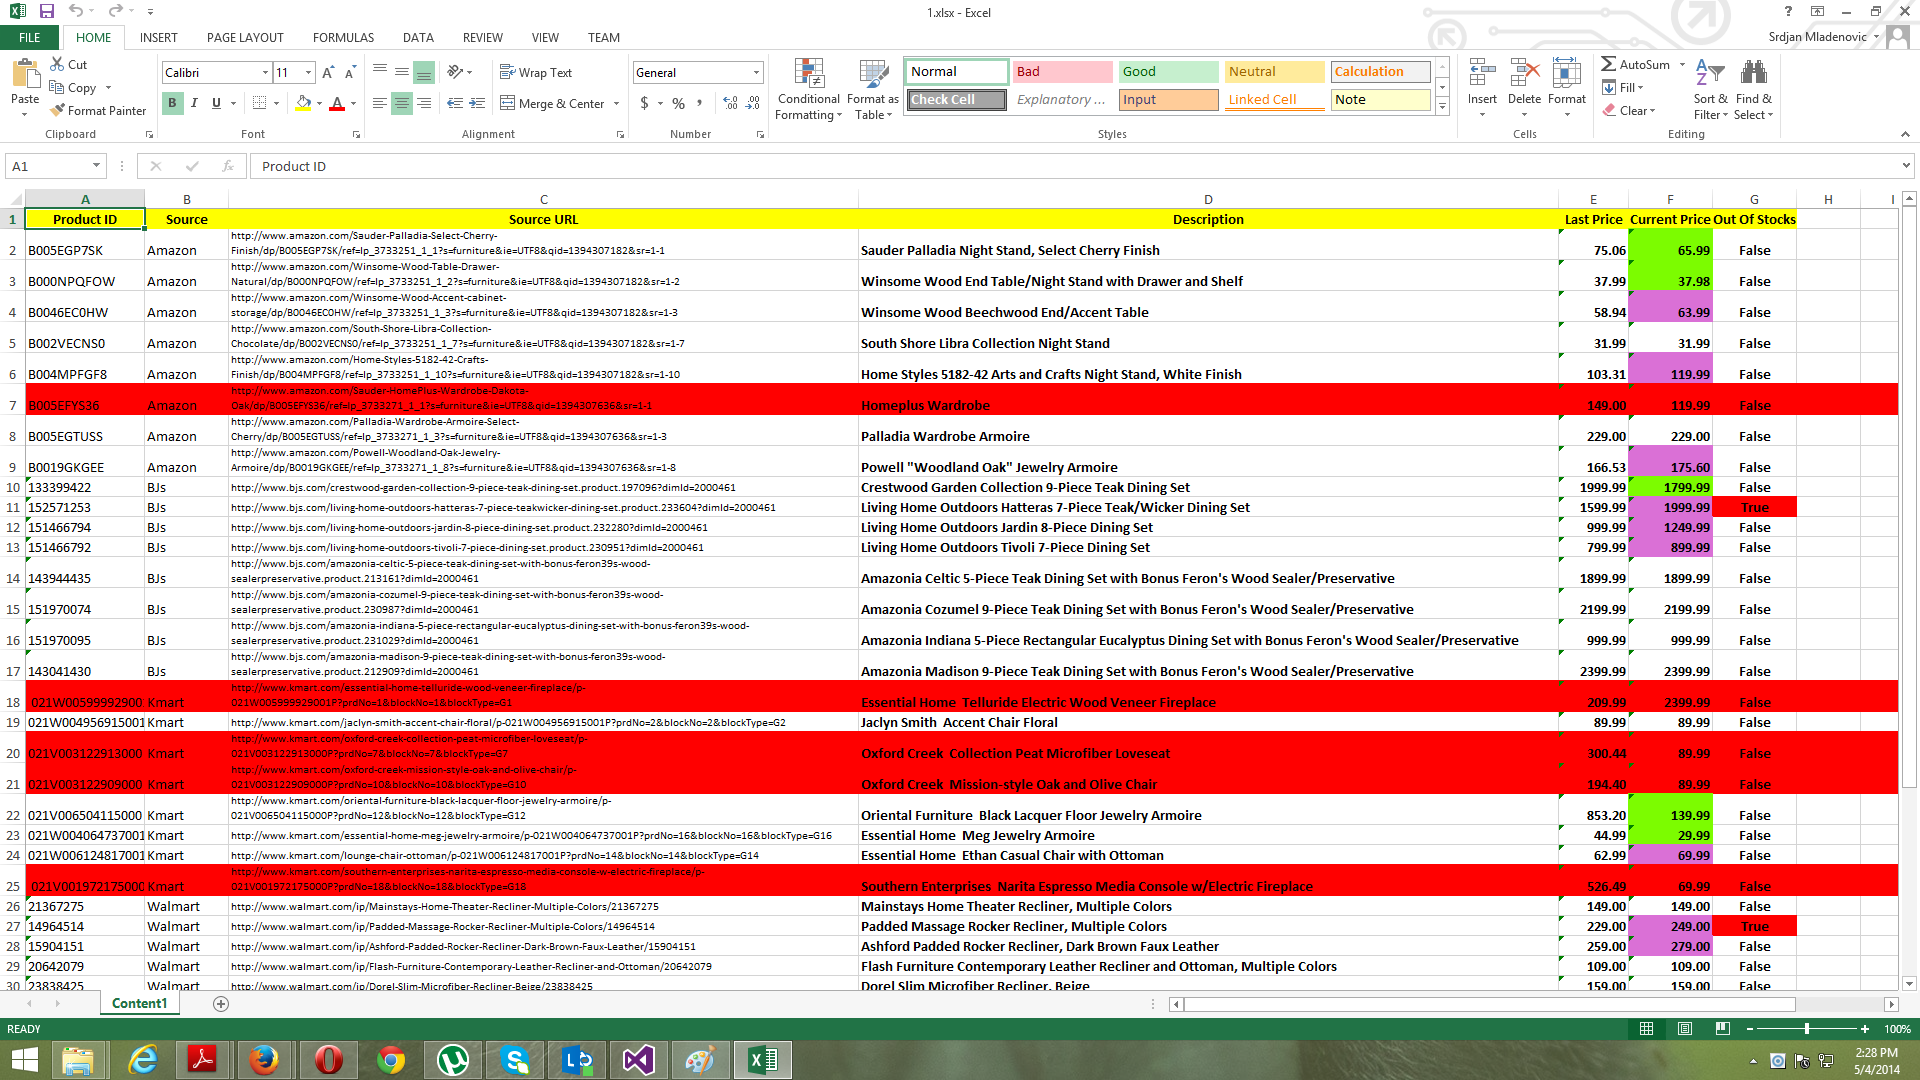
Task: Apply red Font Color
Action: 337,103
